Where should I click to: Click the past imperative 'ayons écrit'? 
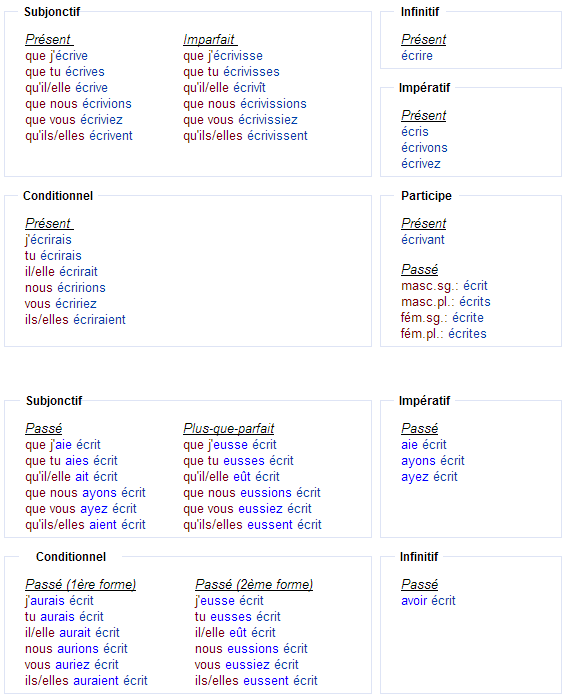pos(432,460)
